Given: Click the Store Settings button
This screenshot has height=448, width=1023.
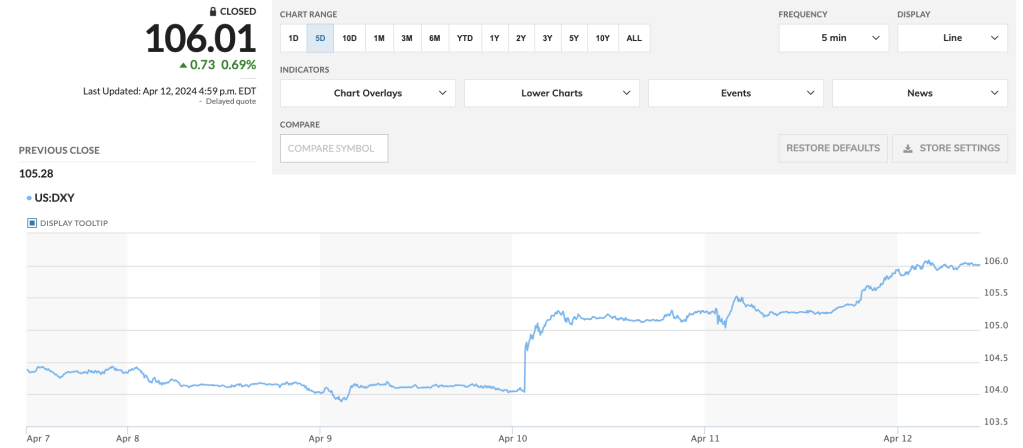Looking at the screenshot, I should [950, 148].
